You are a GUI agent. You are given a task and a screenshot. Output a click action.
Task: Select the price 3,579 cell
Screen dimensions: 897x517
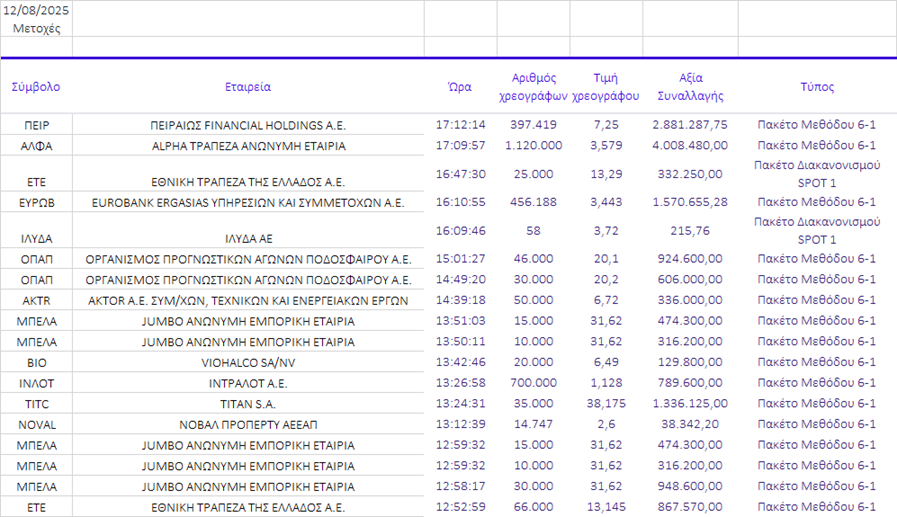coord(606,145)
